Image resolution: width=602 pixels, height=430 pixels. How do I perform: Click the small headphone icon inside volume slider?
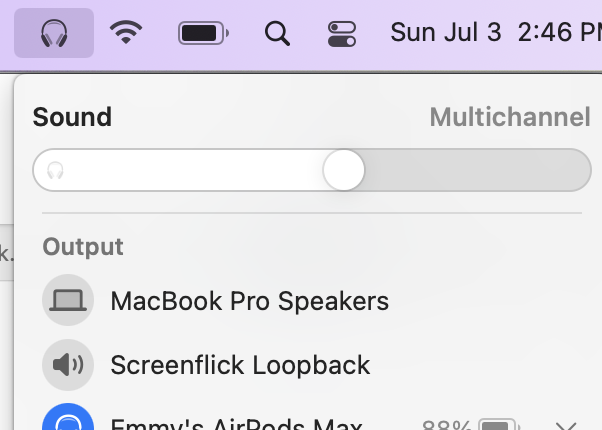55,171
